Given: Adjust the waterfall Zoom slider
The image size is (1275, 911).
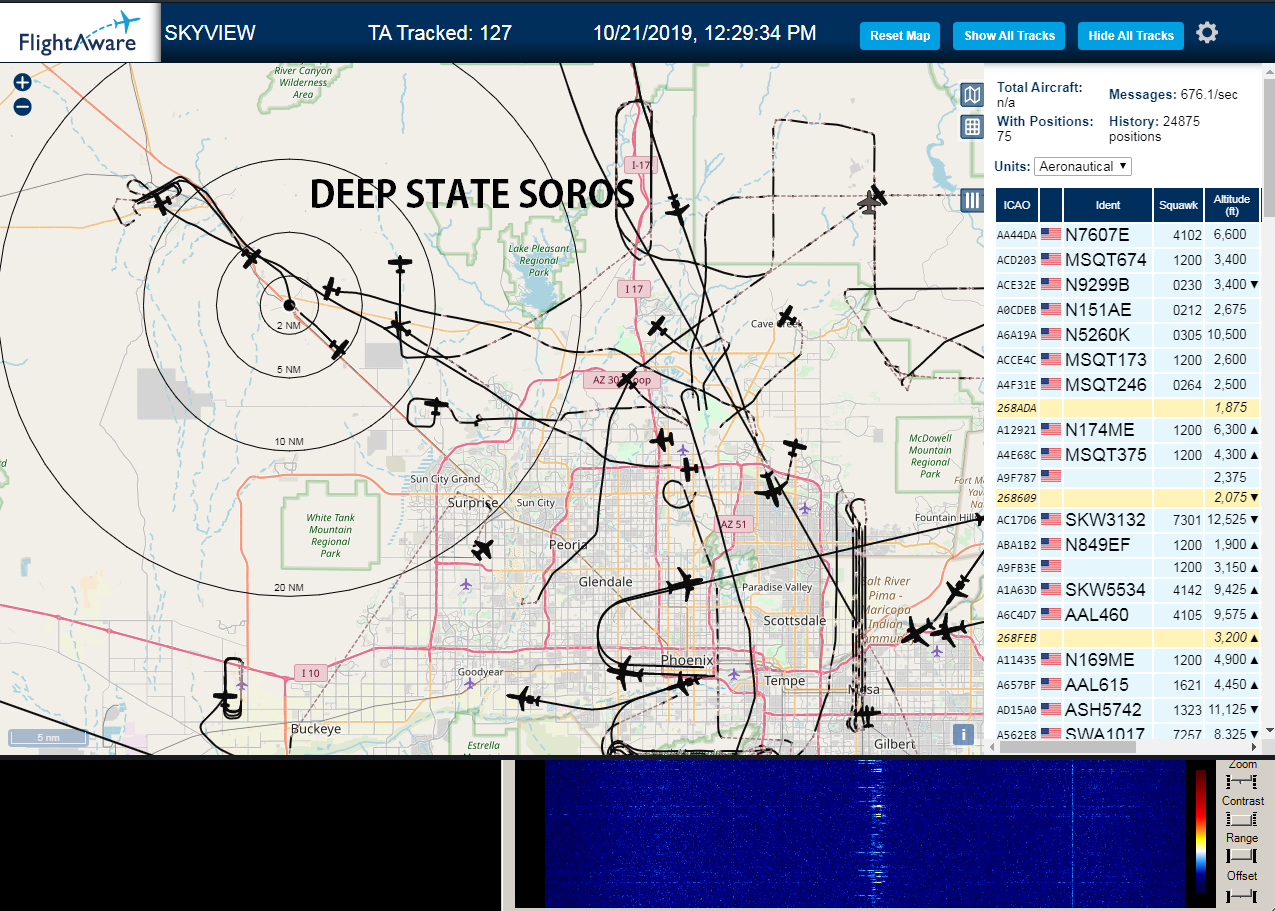Looking at the screenshot, I should [x=1242, y=780].
